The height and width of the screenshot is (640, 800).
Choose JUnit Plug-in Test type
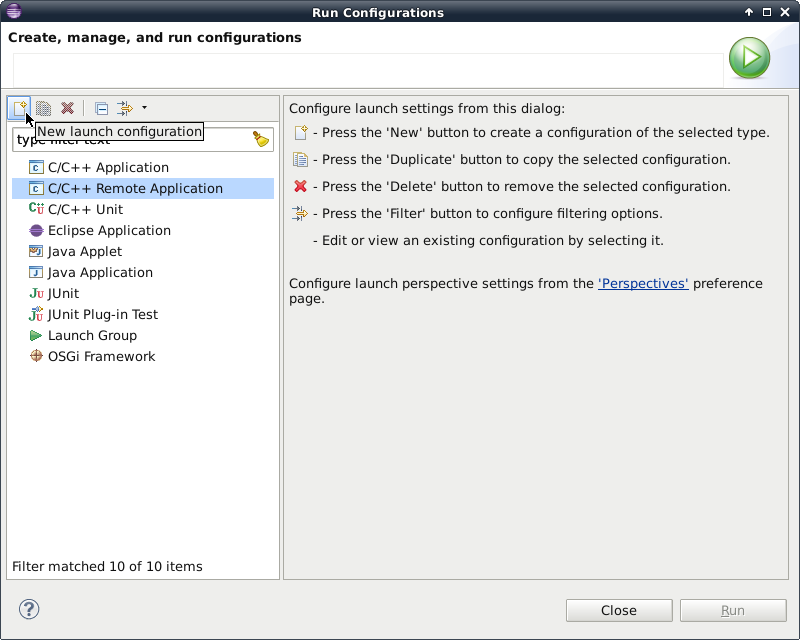(93, 314)
